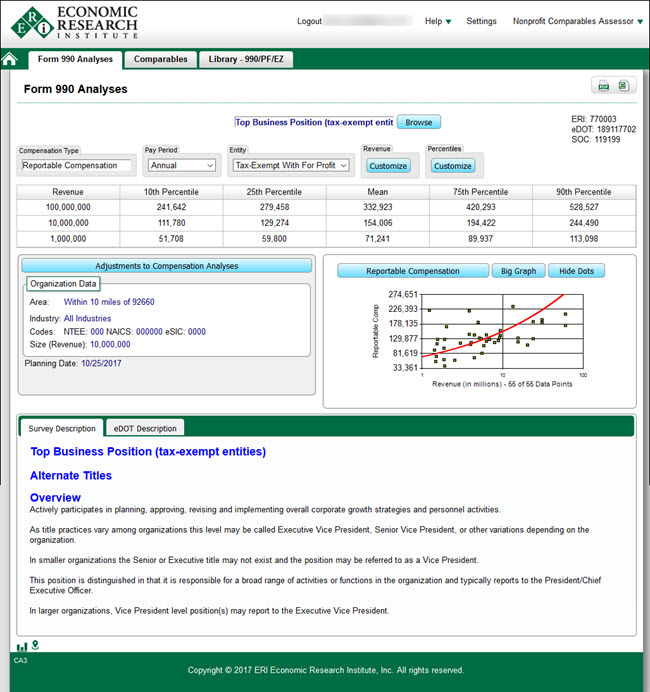This screenshot has height=692, width=650.
Task: Export the analysis as PDF
Action: (x=603, y=87)
